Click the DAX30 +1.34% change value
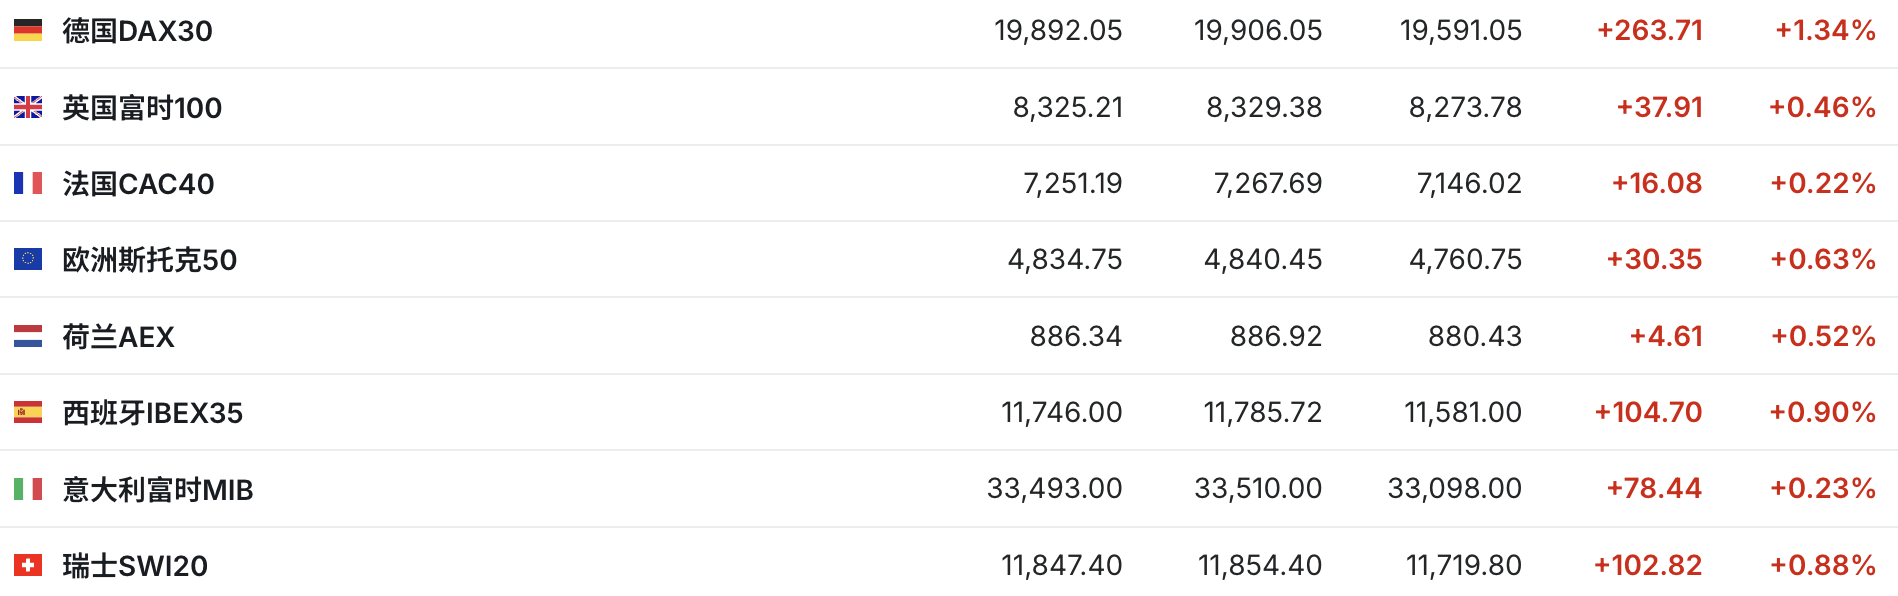The width and height of the screenshot is (1898, 596). (1825, 31)
